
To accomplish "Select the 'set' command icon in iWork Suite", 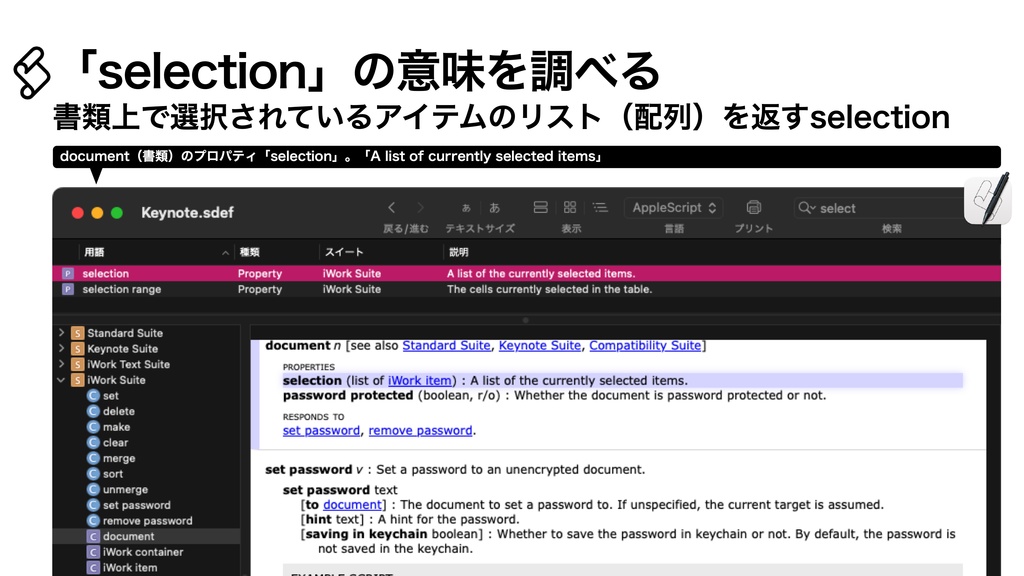I will [92, 396].
